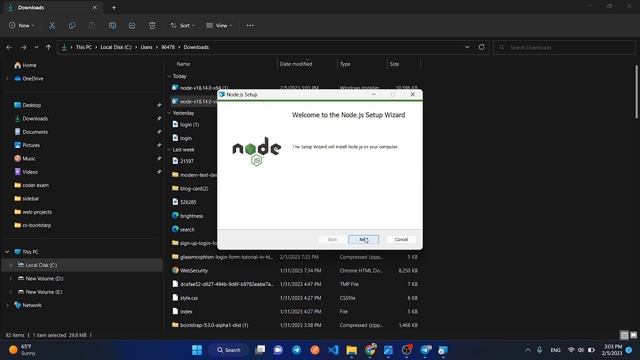The width and height of the screenshot is (640, 360).
Task: Go up one folder level arrow
Action: coord(49,47)
